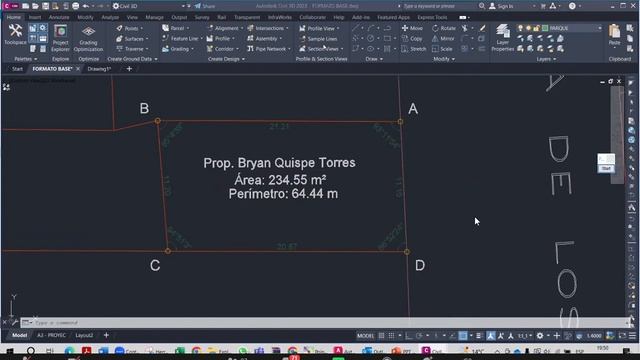Open Layer Properties manager
The height and width of the screenshot is (360, 640).
point(502,38)
